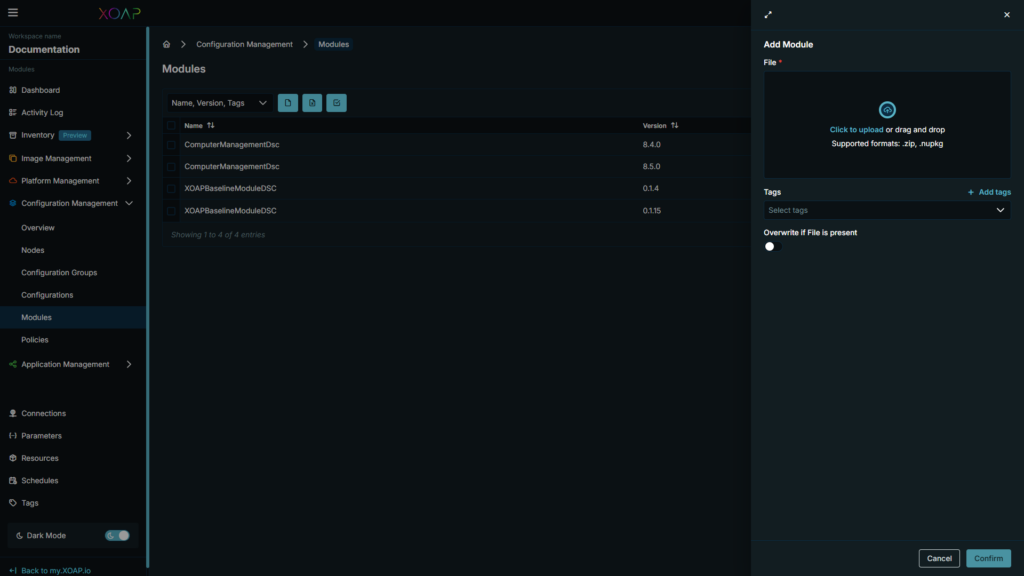Click the Modules breadcrumb item
This screenshot has width=1024, height=576.
click(334, 44)
